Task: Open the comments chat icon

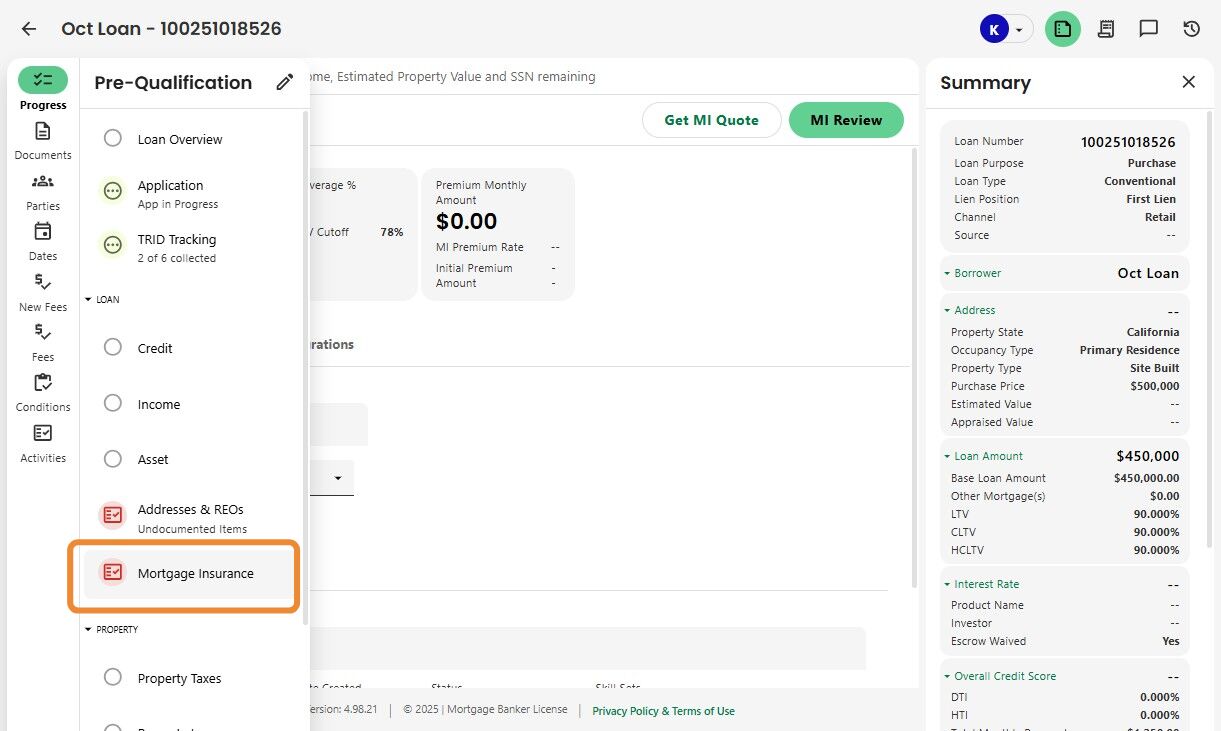Action: point(1148,29)
